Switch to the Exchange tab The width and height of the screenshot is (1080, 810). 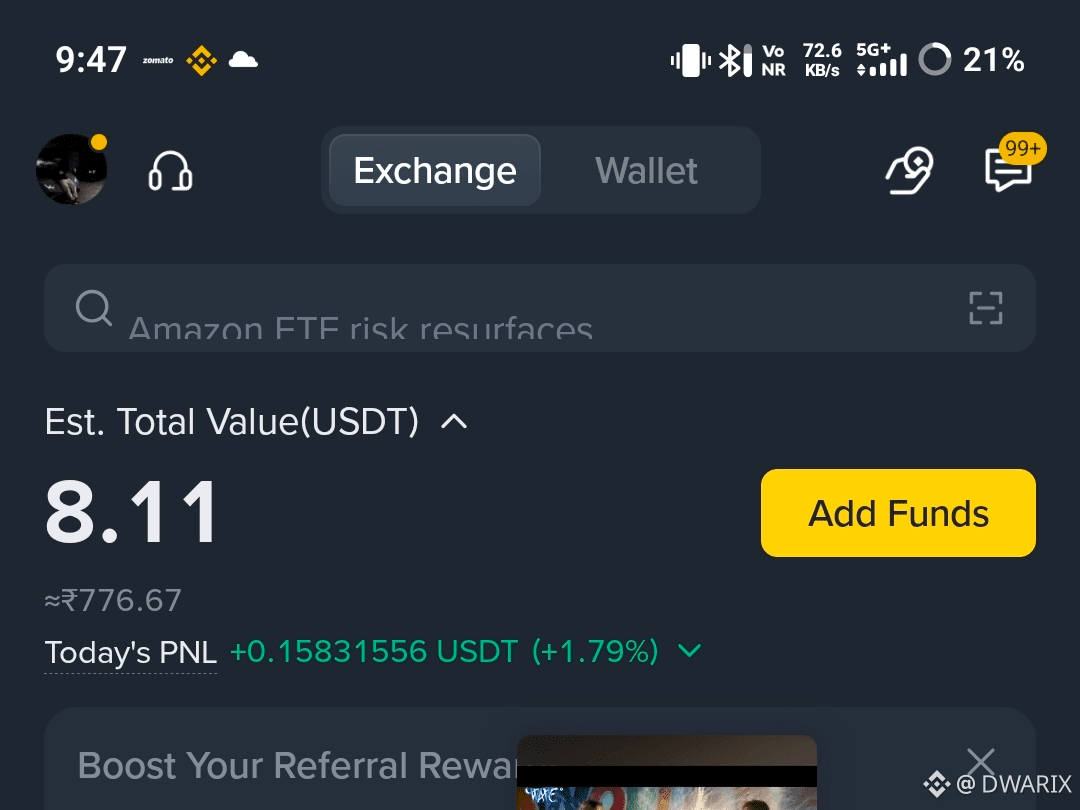pyautogui.click(x=435, y=170)
